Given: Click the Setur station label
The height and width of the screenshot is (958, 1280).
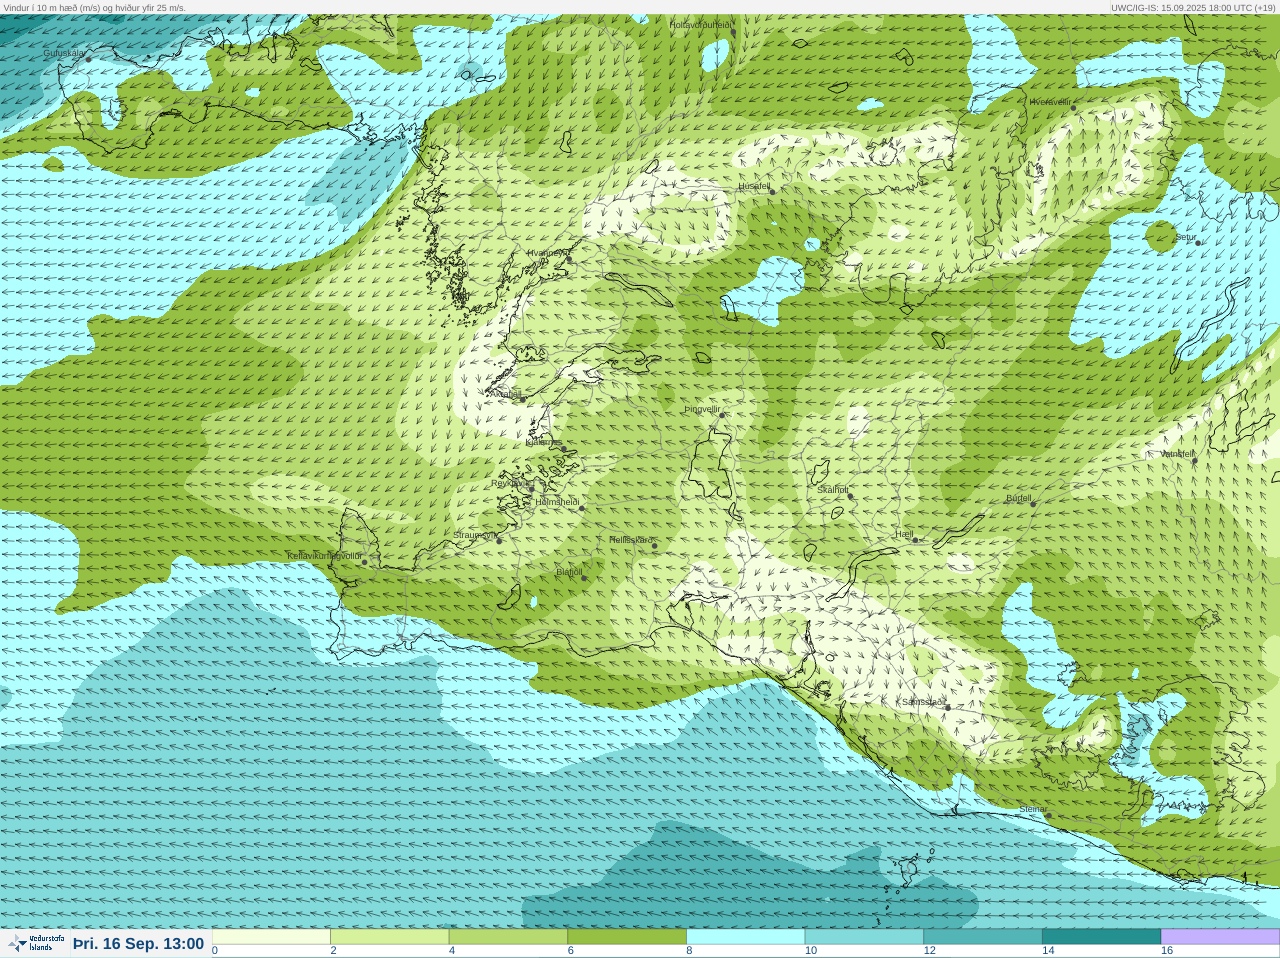Looking at the screenshot, I should tap(1185, 237).
